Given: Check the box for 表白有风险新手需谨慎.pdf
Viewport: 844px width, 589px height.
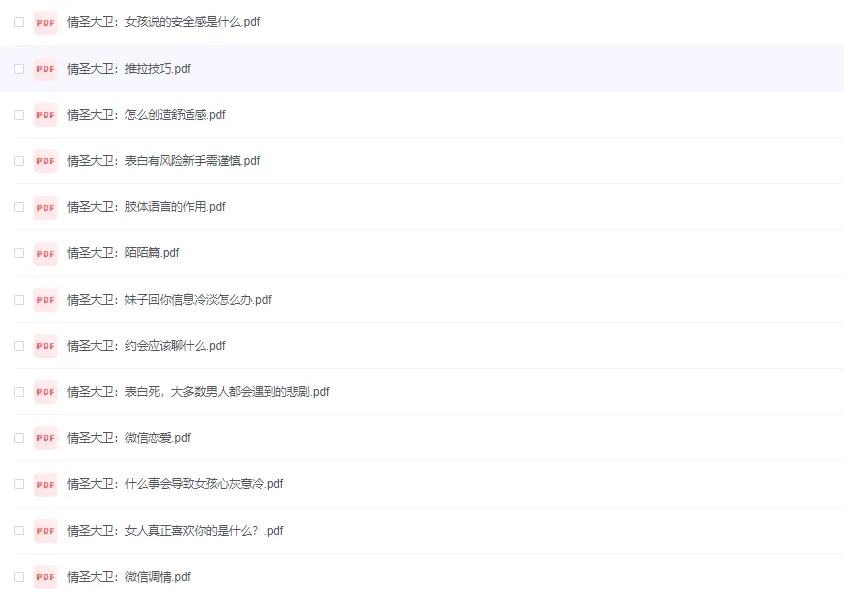Looking at the screenshot, I should (x=19, y=161).
